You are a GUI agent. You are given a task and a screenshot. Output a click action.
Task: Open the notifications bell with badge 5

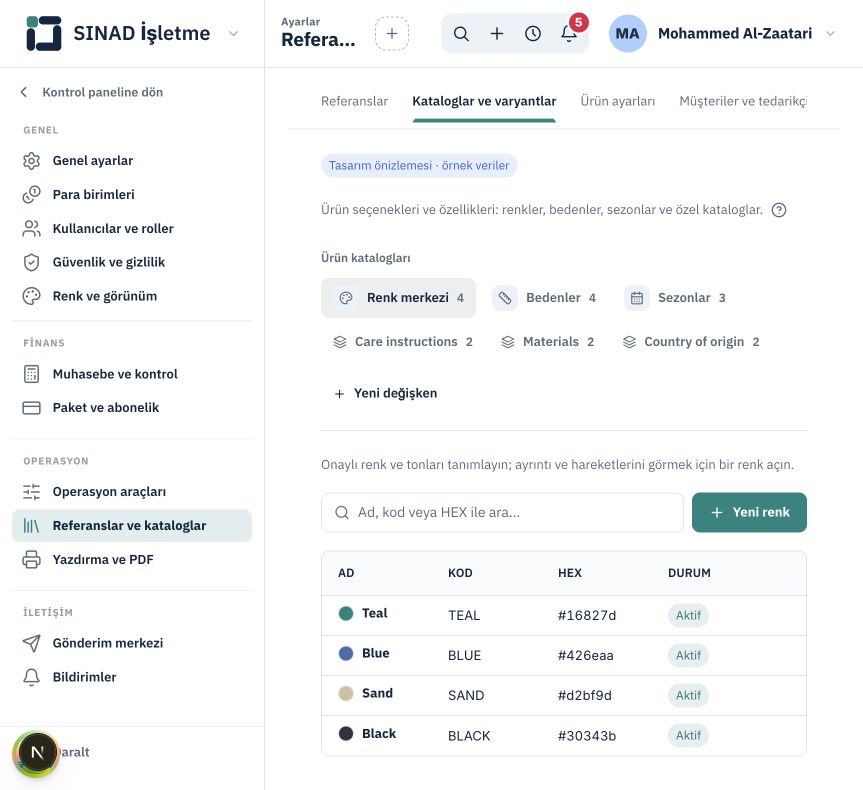pyautogui.click(x=569, y=34)
